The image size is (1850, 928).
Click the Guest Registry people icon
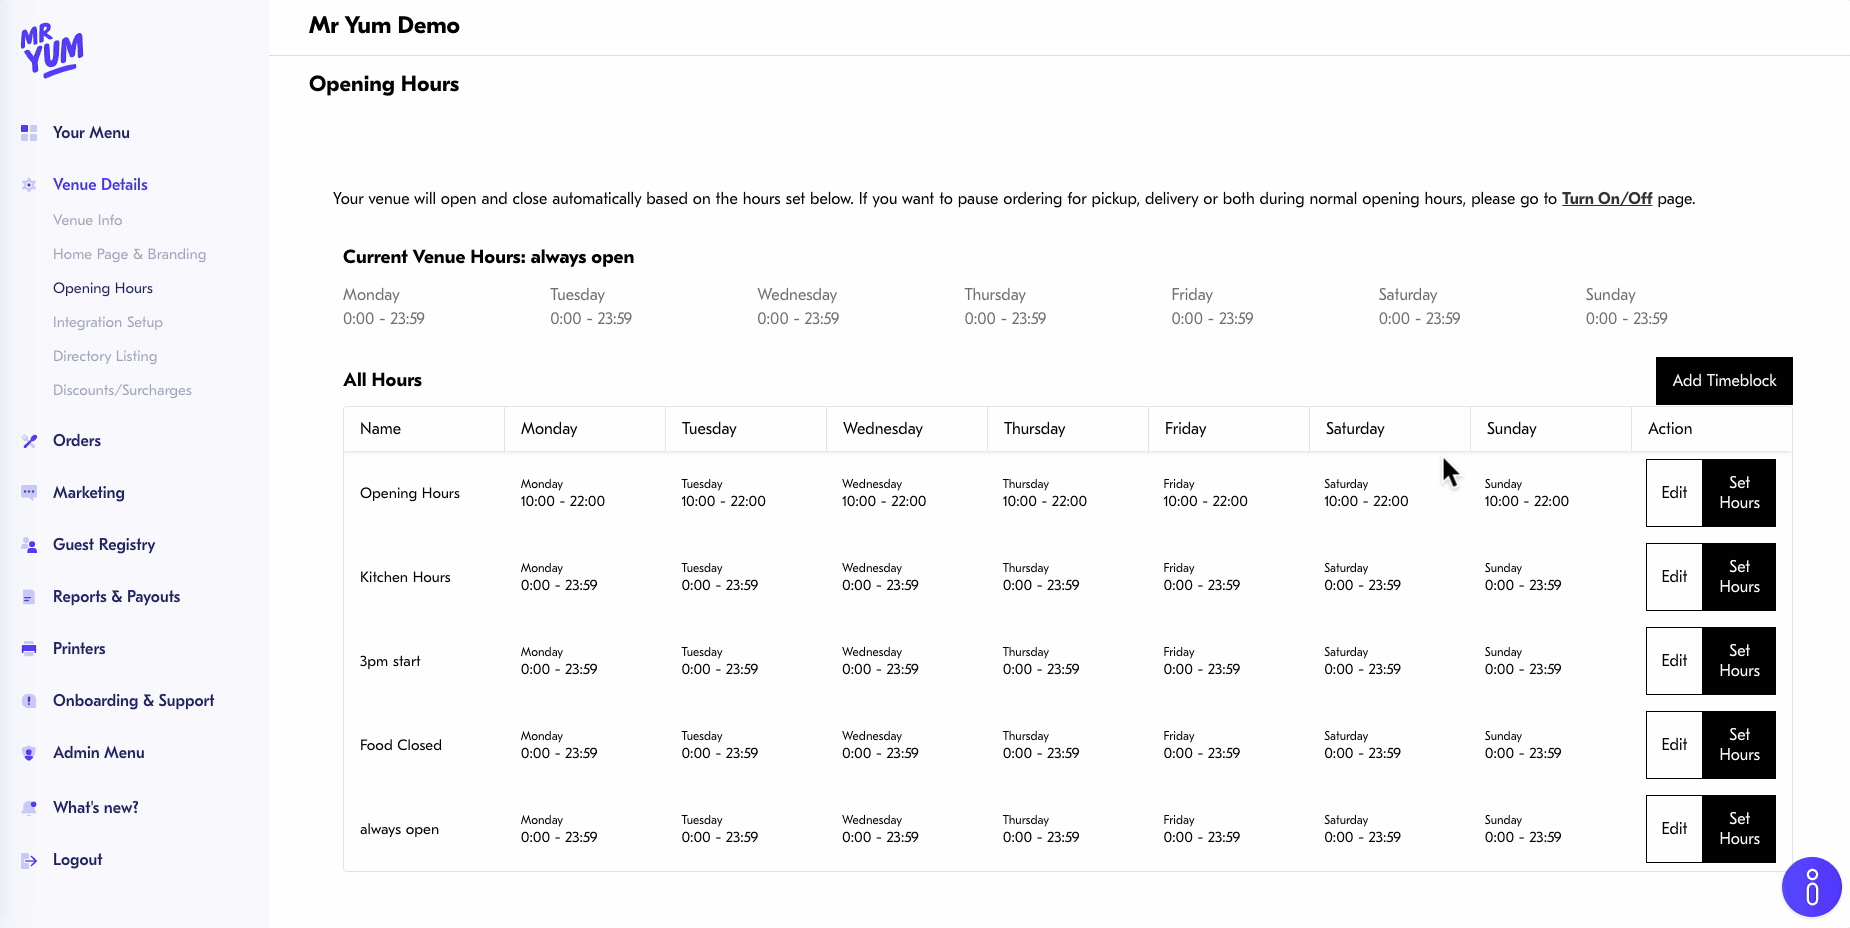click(x=29, y=545)
